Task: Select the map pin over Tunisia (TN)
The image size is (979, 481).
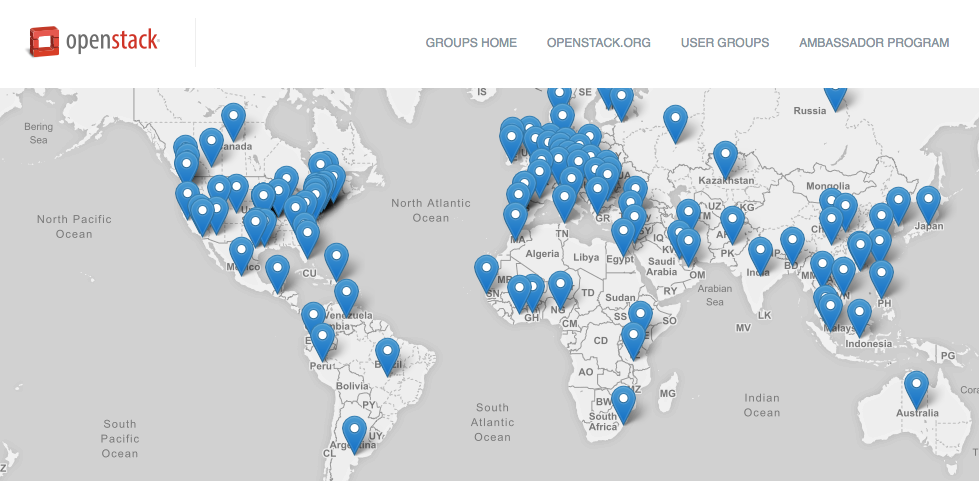Action: [x=564, y=202]
